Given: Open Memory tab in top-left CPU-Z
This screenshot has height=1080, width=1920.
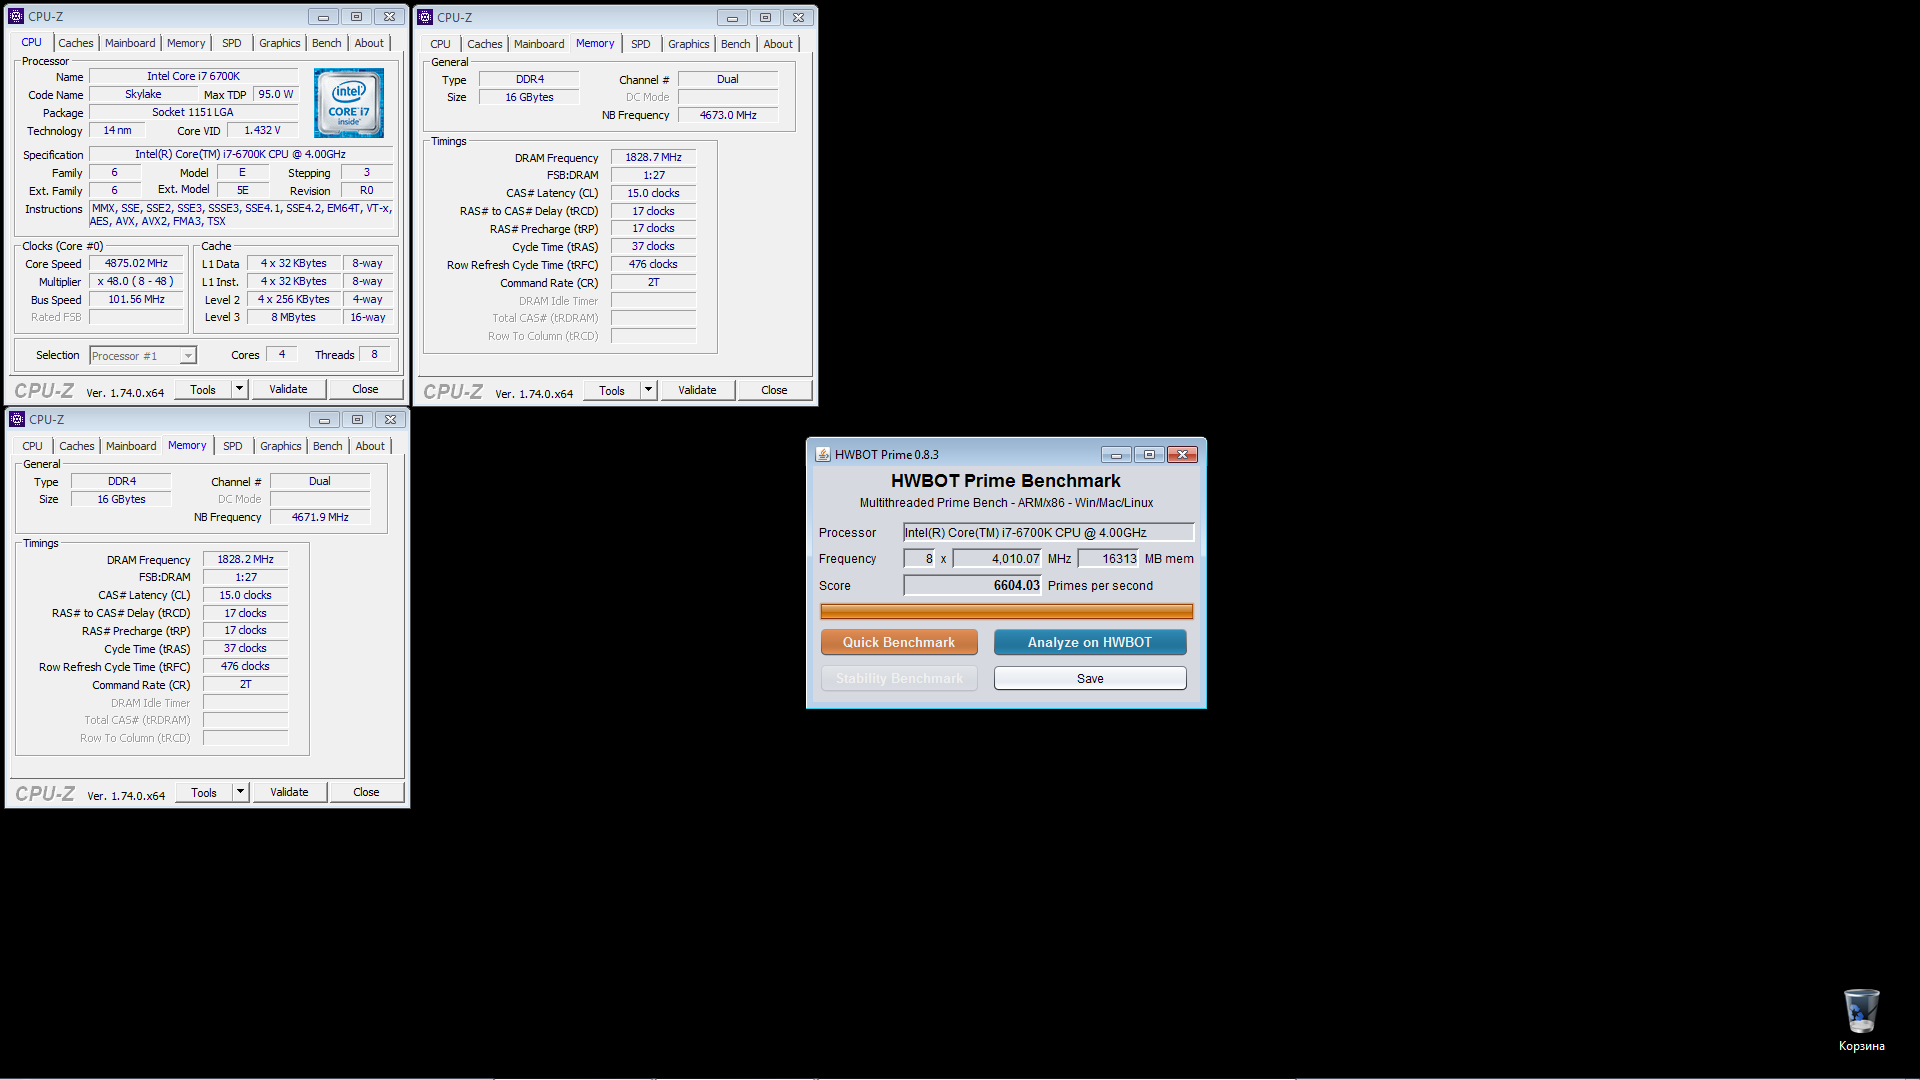Looking at the screenshot, I should tap(186, 43).
